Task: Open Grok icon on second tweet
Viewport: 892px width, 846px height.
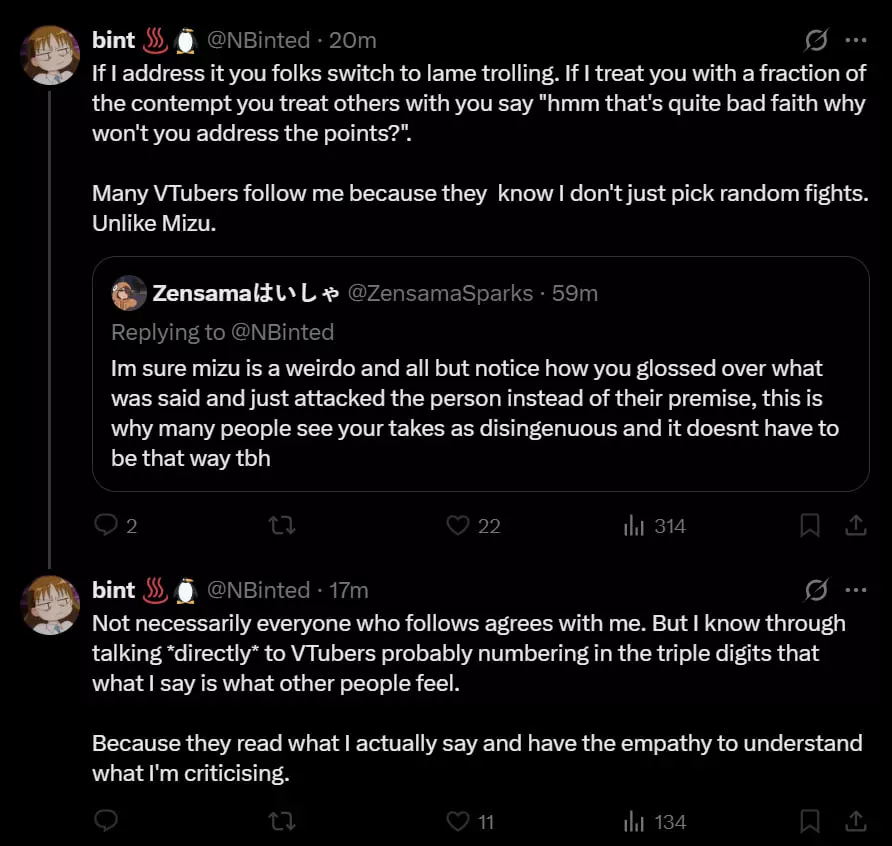Action: click(x=816, y=591)
